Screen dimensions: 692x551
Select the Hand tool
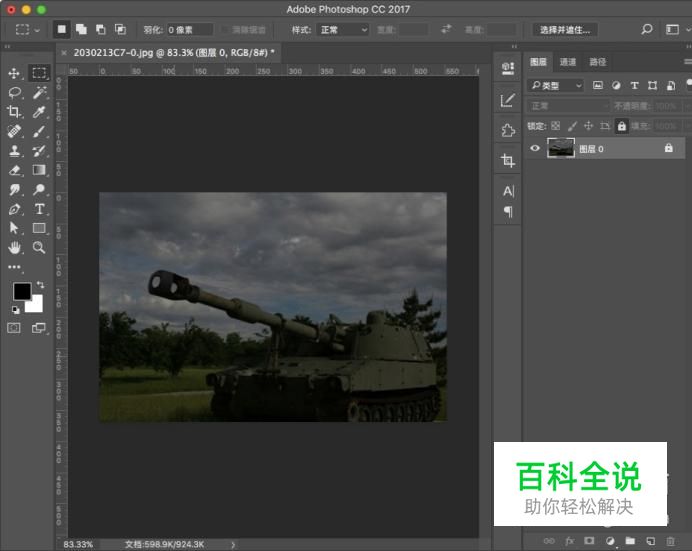(14, 247)
